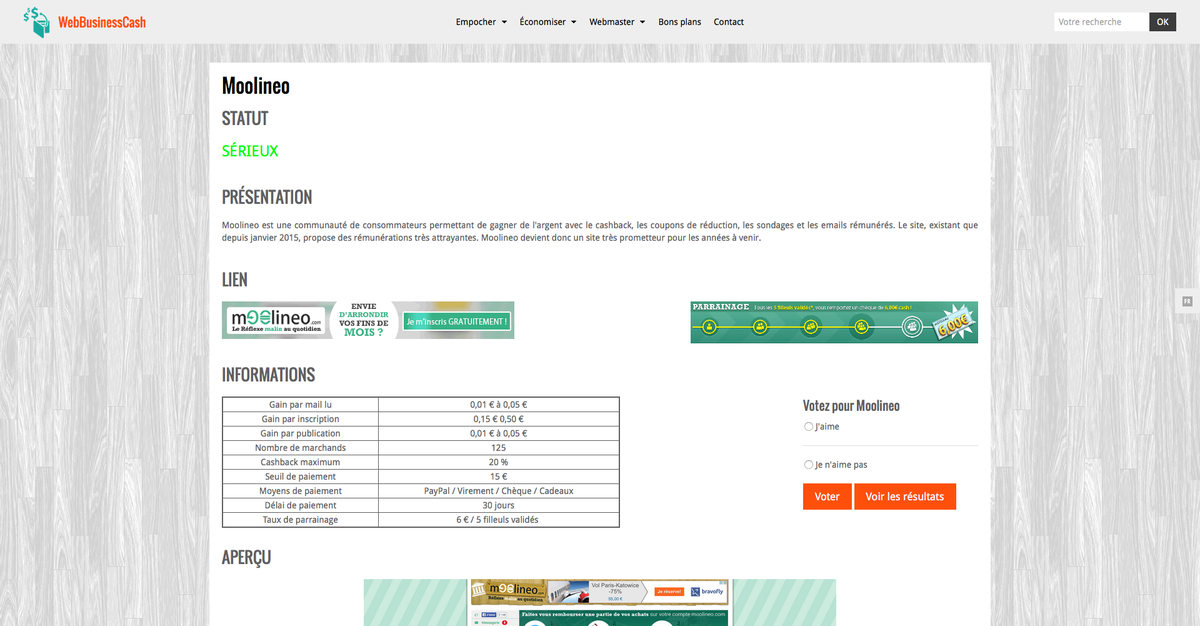
Task: Submit vote with Voter button
Action: [x=827, y=497]
